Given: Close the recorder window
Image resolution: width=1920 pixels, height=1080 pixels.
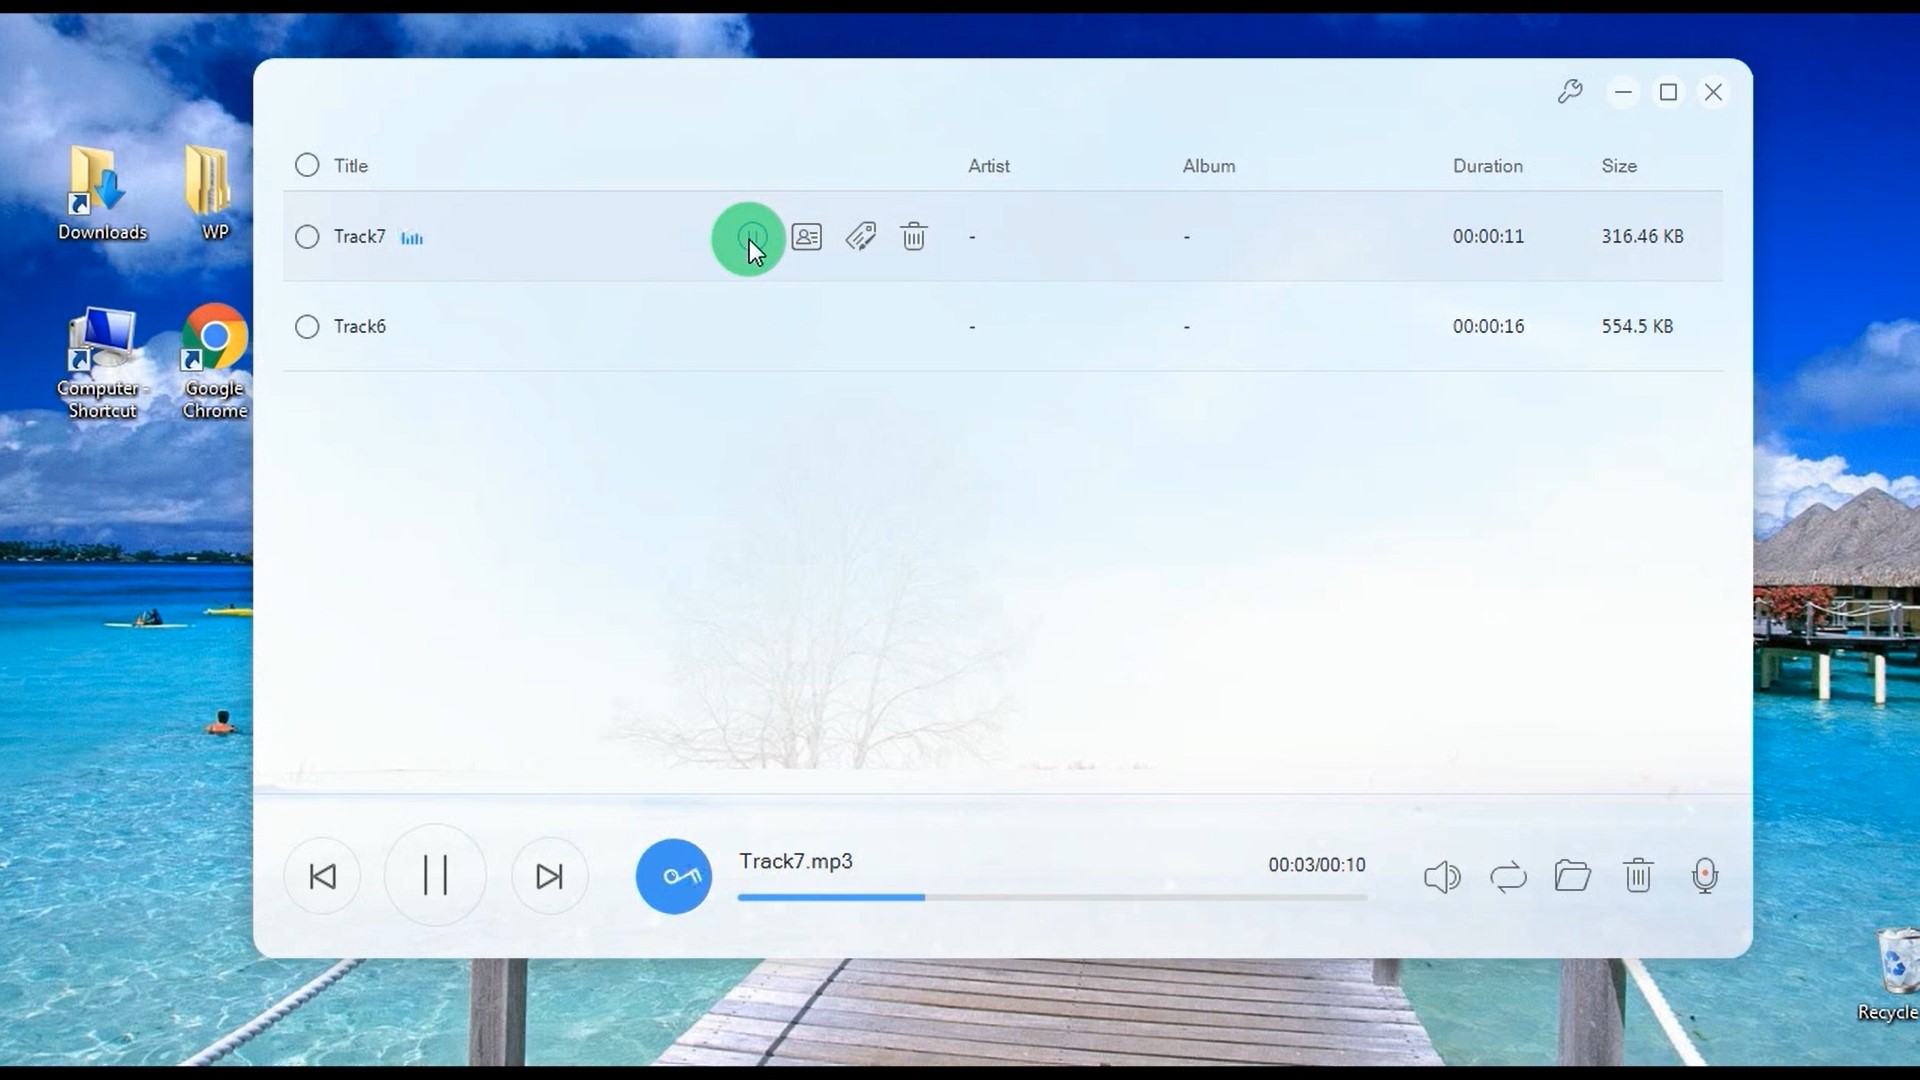Looking at the screenshot, I should coord(1713,92).
